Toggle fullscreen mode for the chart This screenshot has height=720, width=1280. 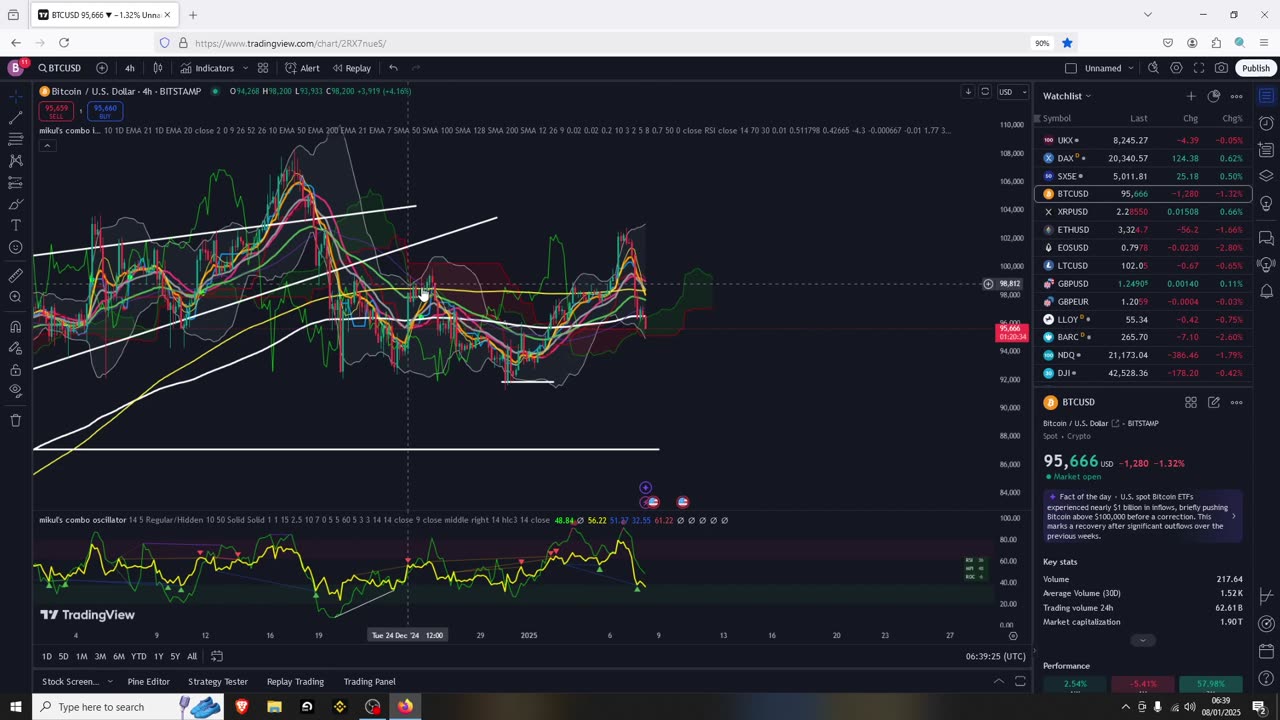tap(1198, 68)
